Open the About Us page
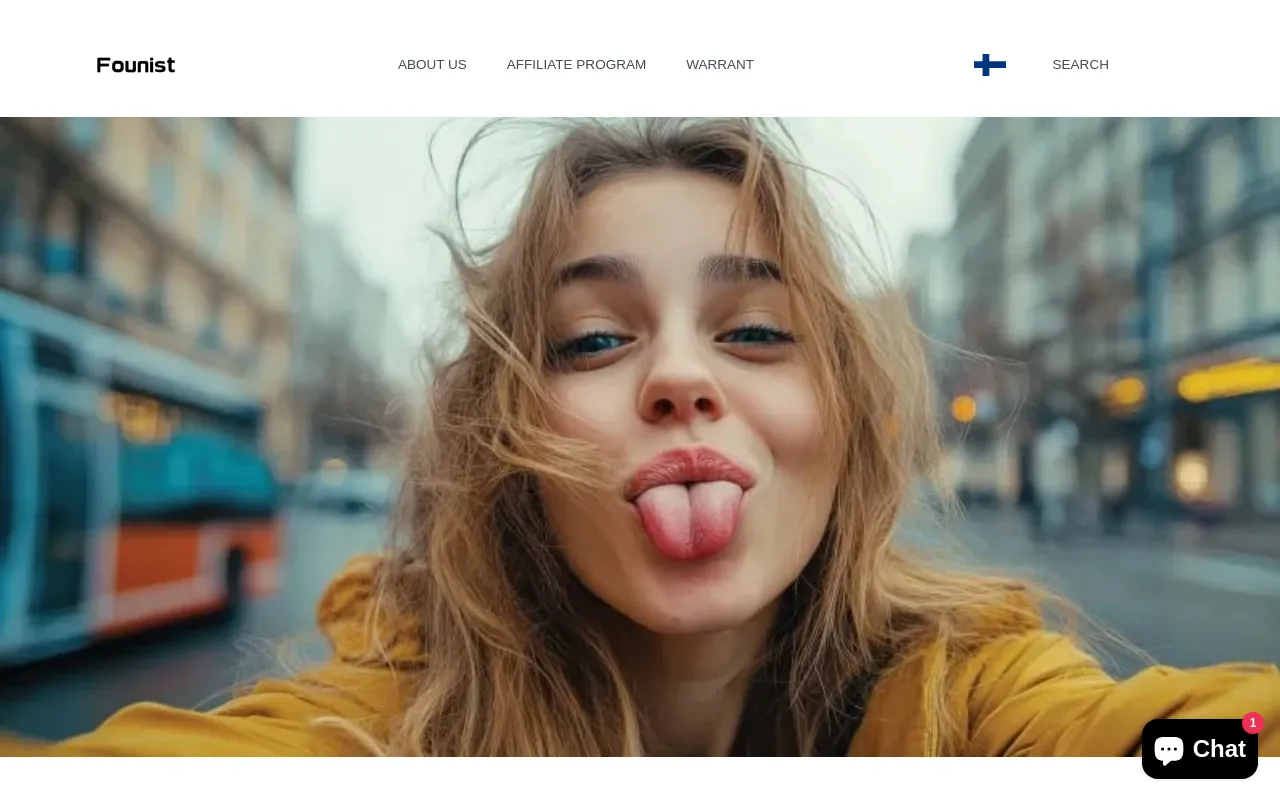The height and width of the screenshot is (800, 1280). point(432,65)
